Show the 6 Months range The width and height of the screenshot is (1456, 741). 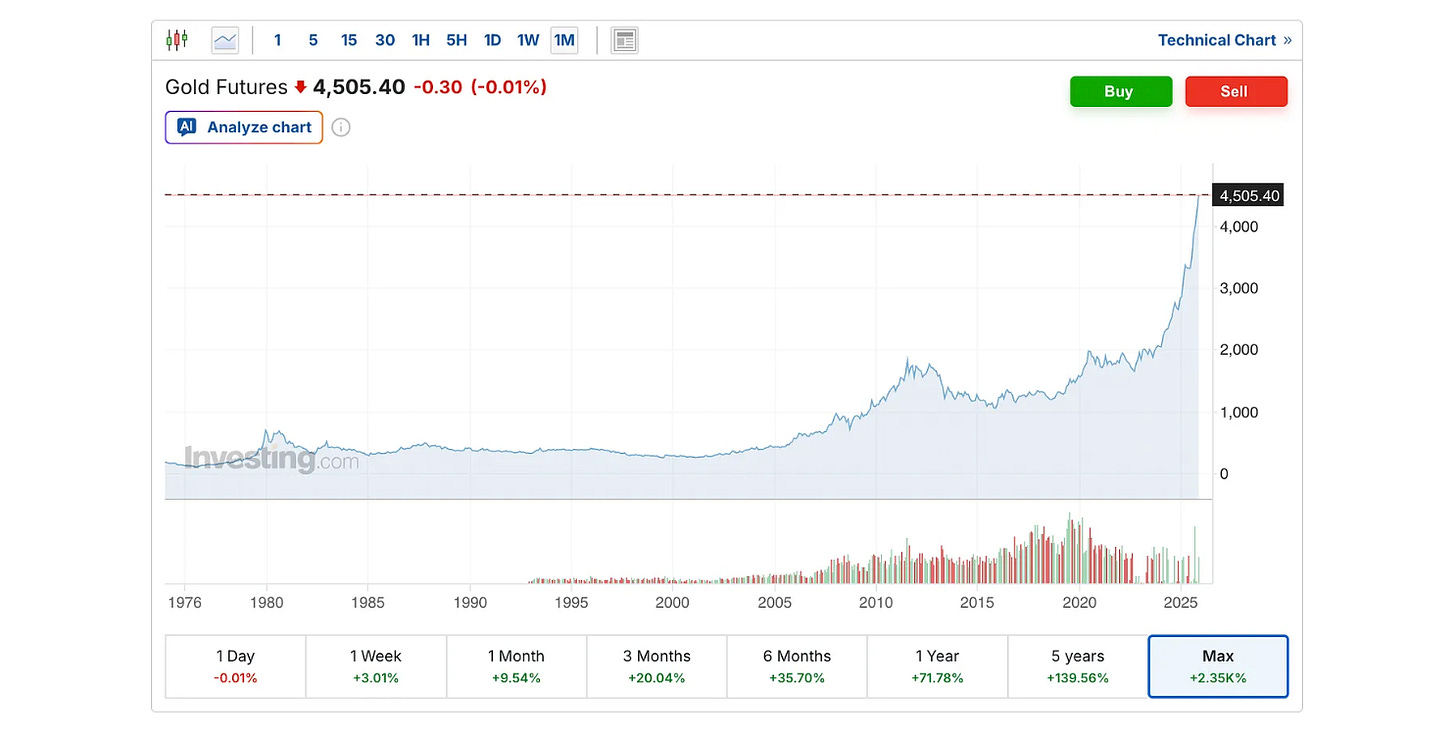click(796, 666)
